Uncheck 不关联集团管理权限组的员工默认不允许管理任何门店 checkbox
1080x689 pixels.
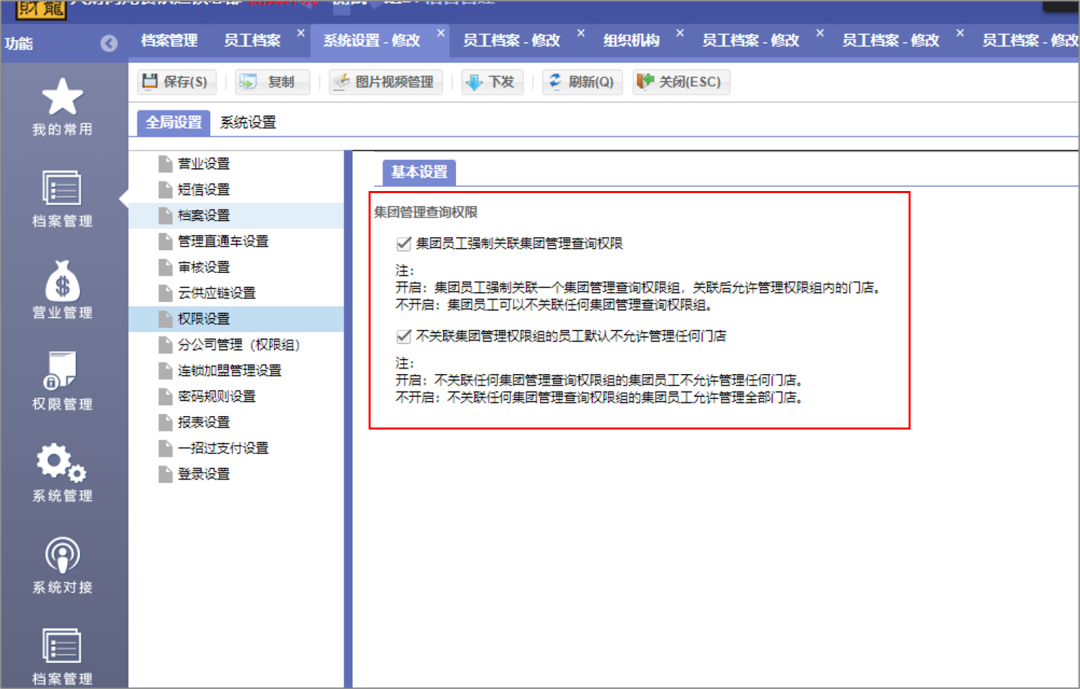point(404,336)
